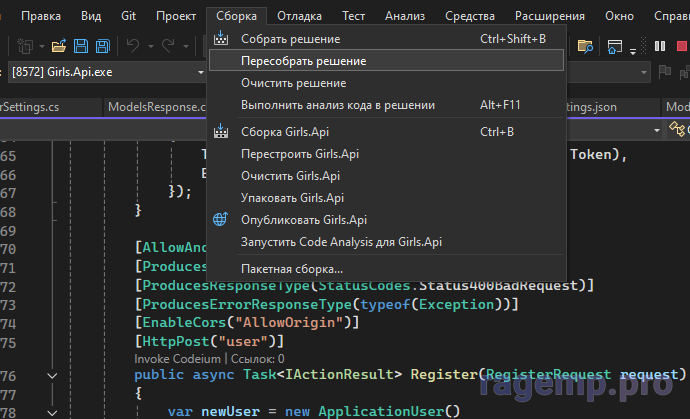Image resolution: width=690 pixels, height=419 pixels.
Task: Click the Redo arrow icon
Action: pos(167,45)
